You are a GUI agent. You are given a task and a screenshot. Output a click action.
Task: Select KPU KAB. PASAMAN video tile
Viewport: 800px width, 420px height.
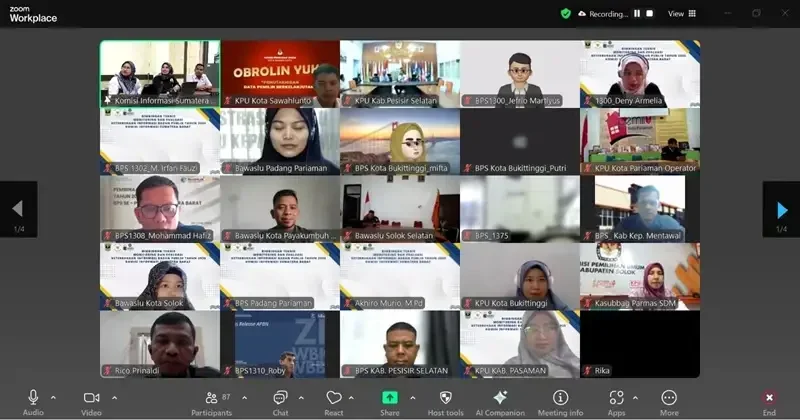[520, 344]
